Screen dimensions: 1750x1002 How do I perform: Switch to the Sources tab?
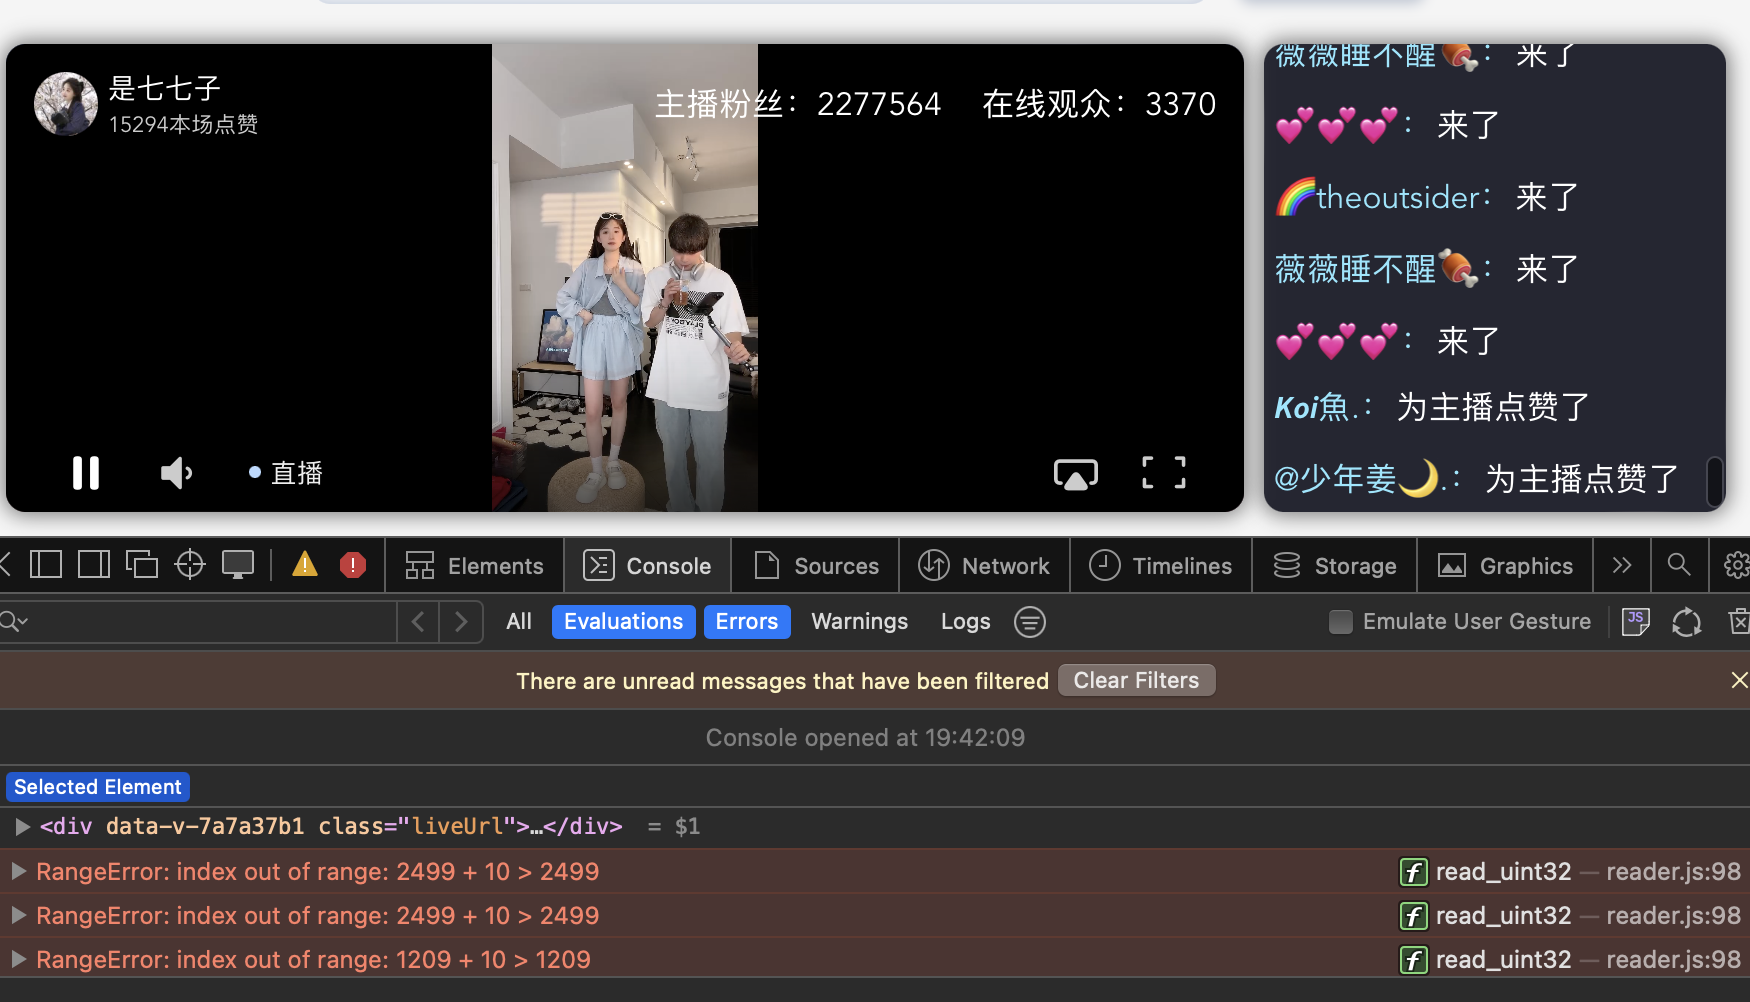[815, 565]
